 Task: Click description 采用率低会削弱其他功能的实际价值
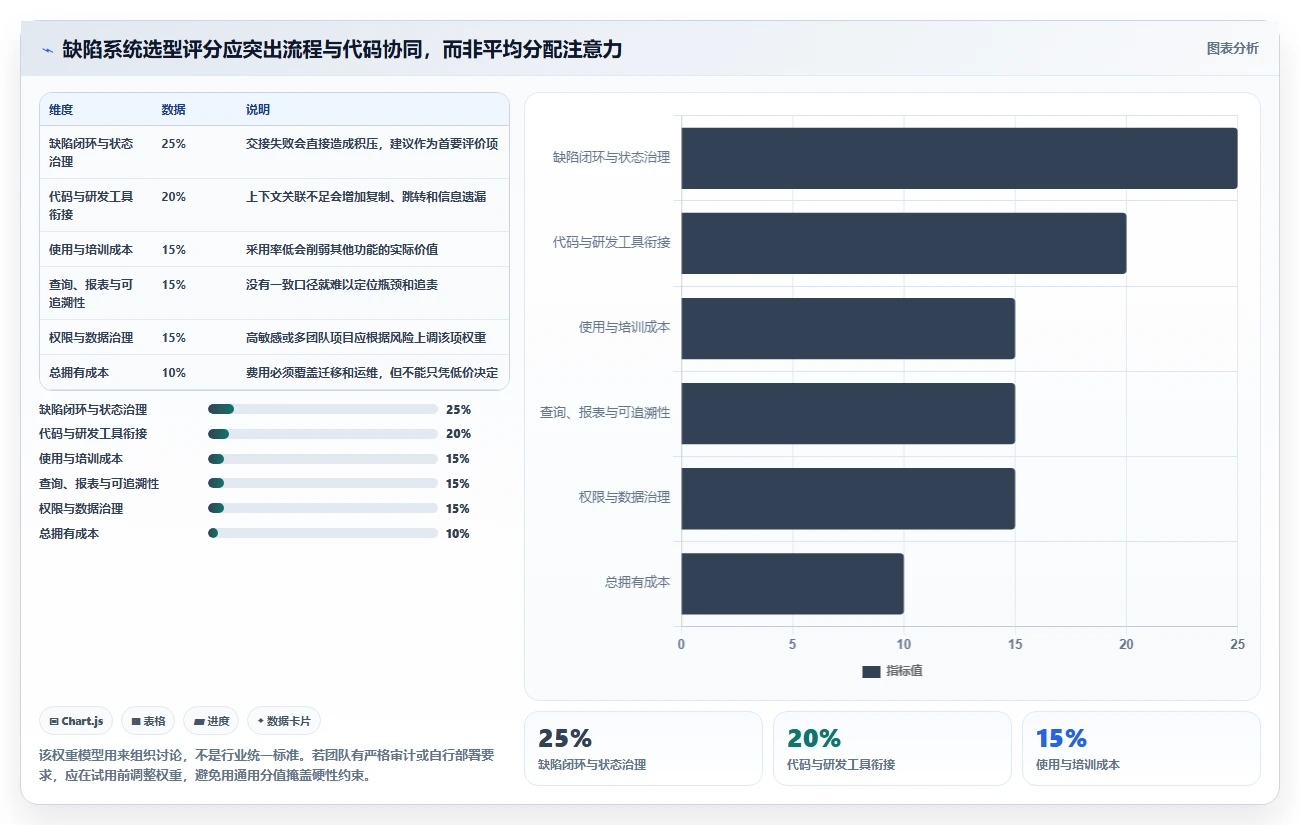click(x=342, y=249)
